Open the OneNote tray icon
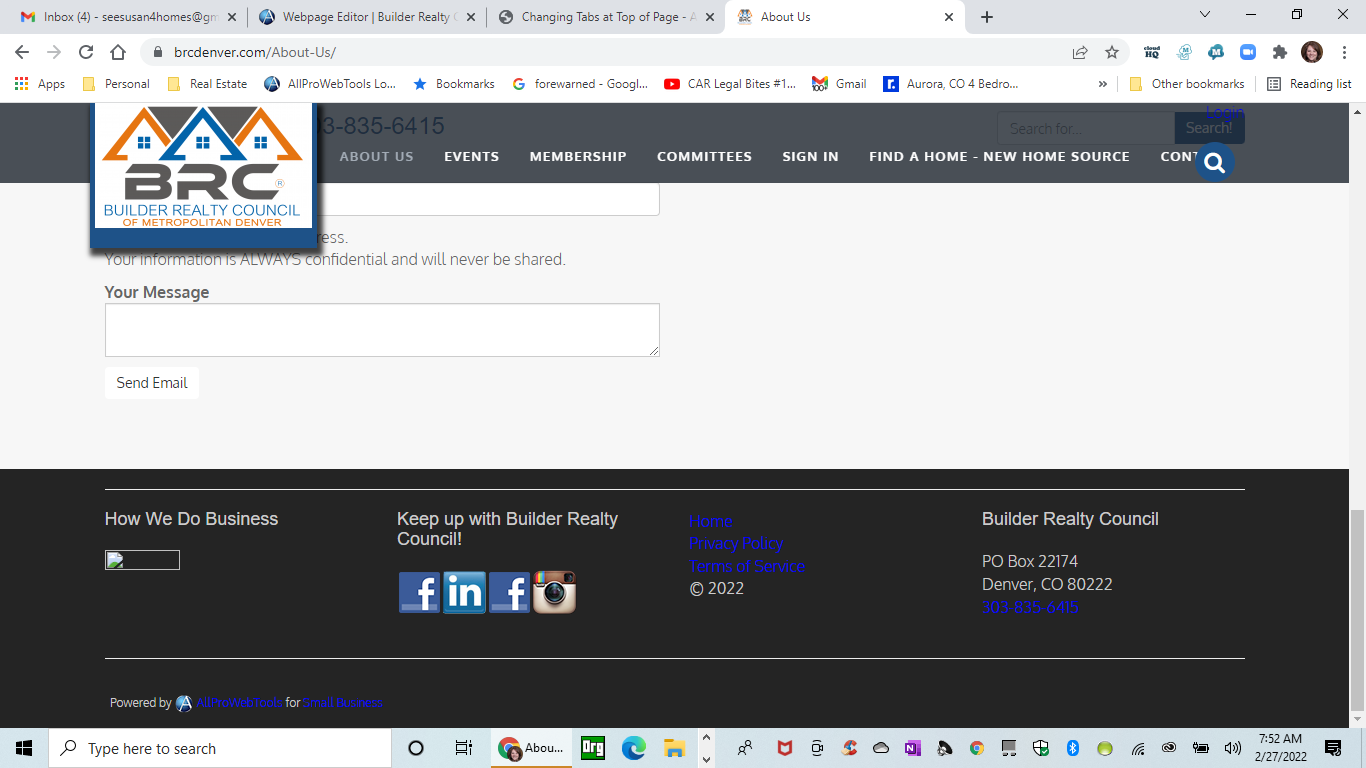The height and width of the screenshot is (768, 1366). point(912,748)
